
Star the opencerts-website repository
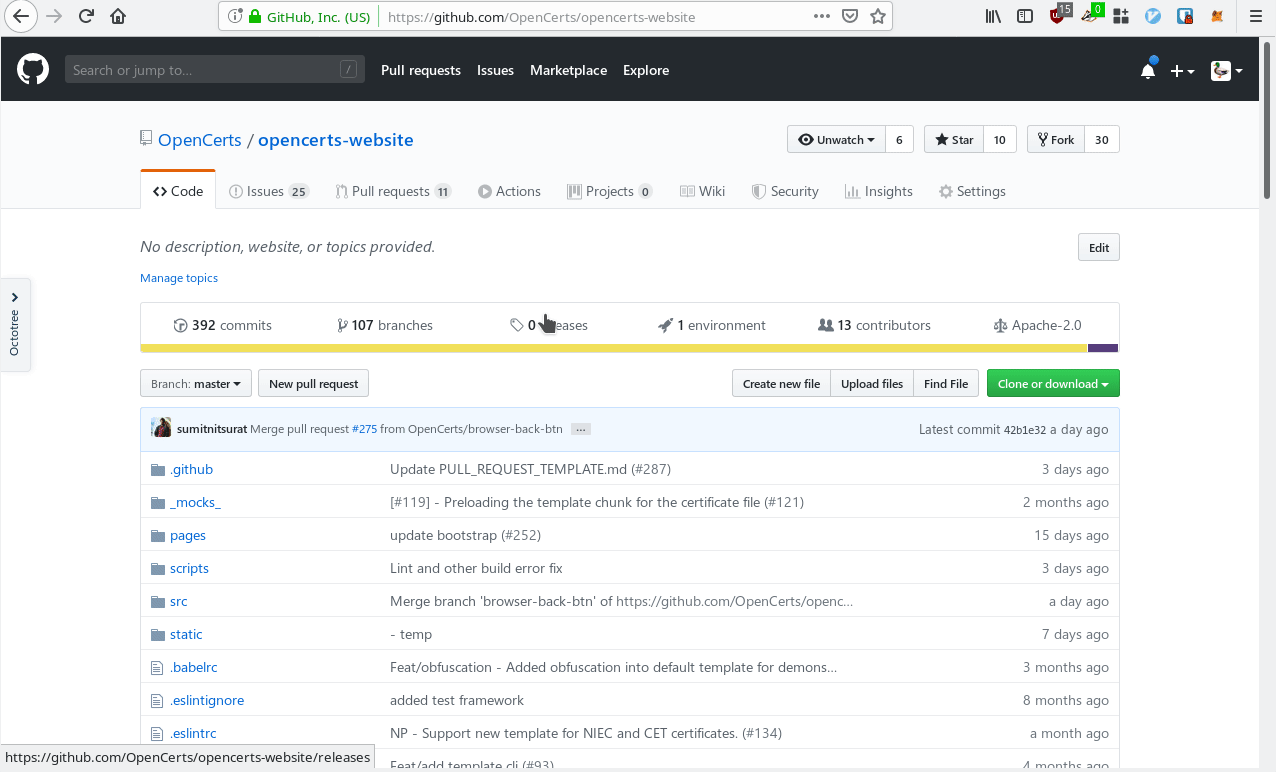click(953, 139)
